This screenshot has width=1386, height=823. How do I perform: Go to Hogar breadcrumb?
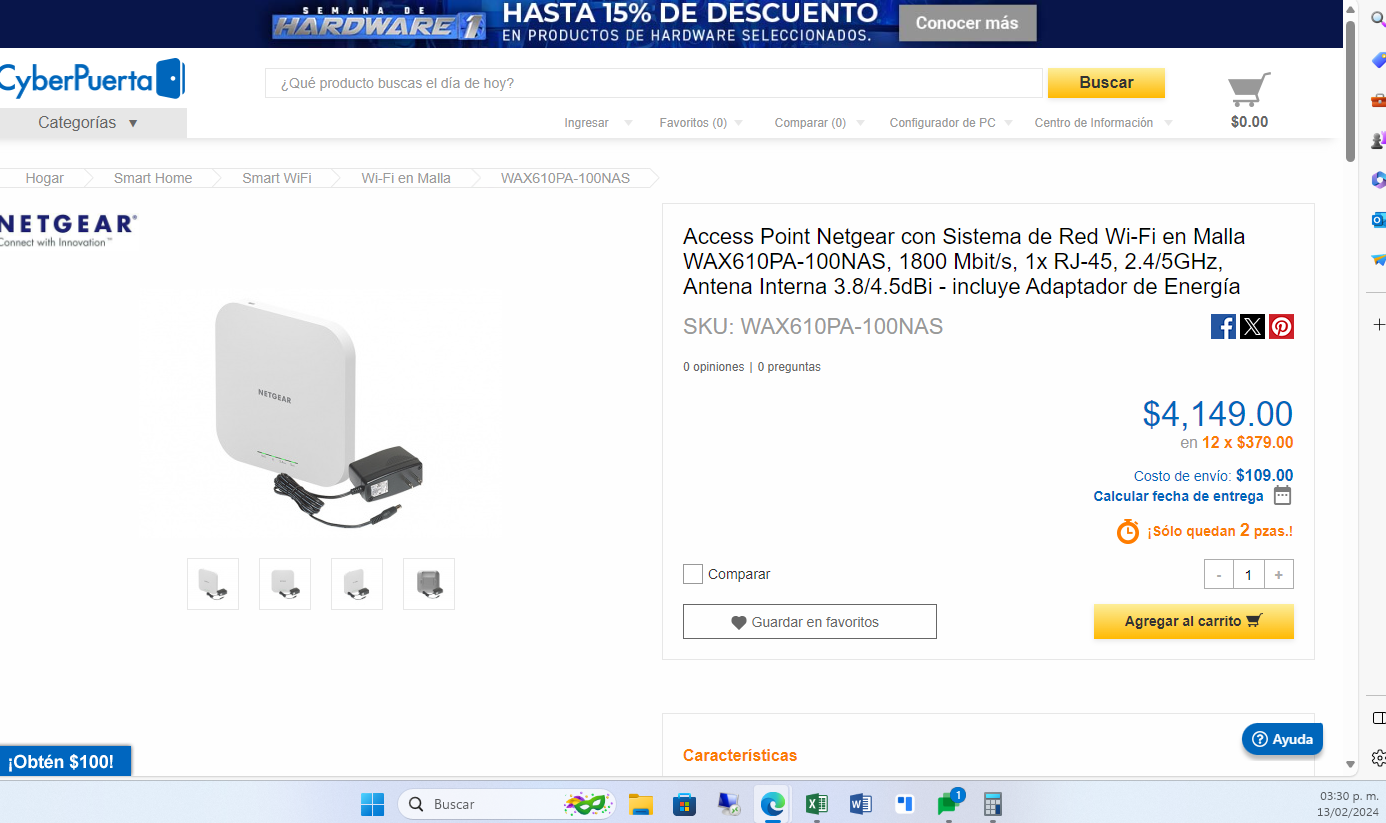tap(44, 178)
